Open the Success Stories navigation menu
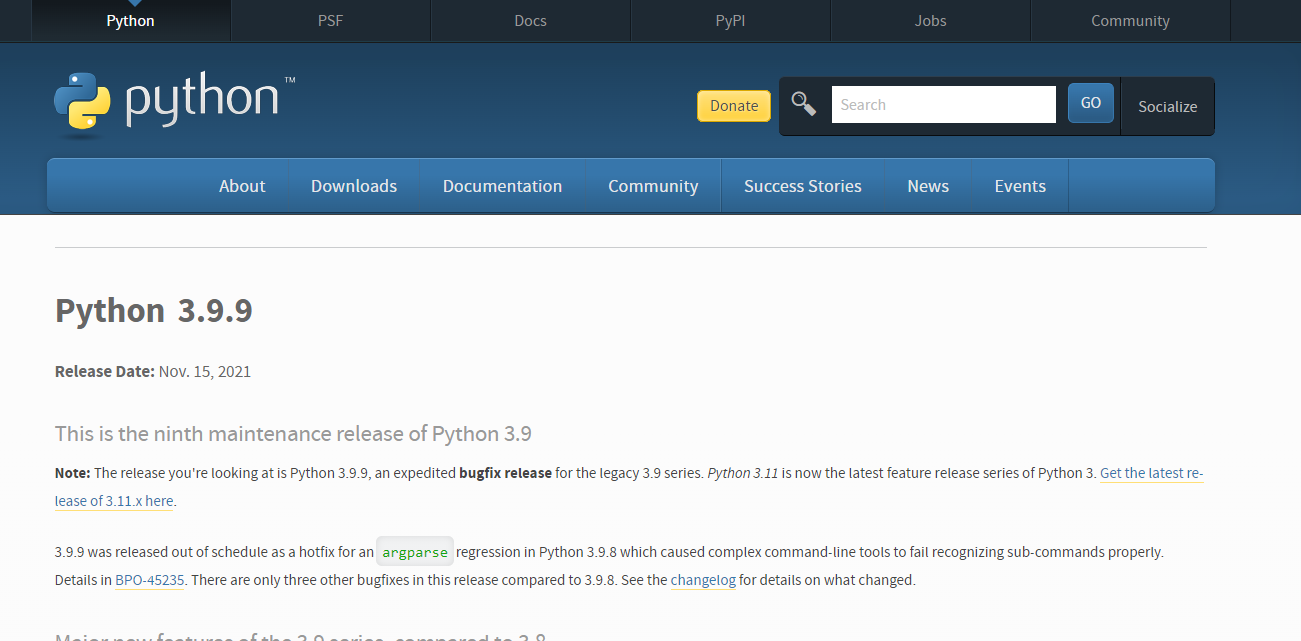Screen dimensions: 1301x641 pos(803,186)
